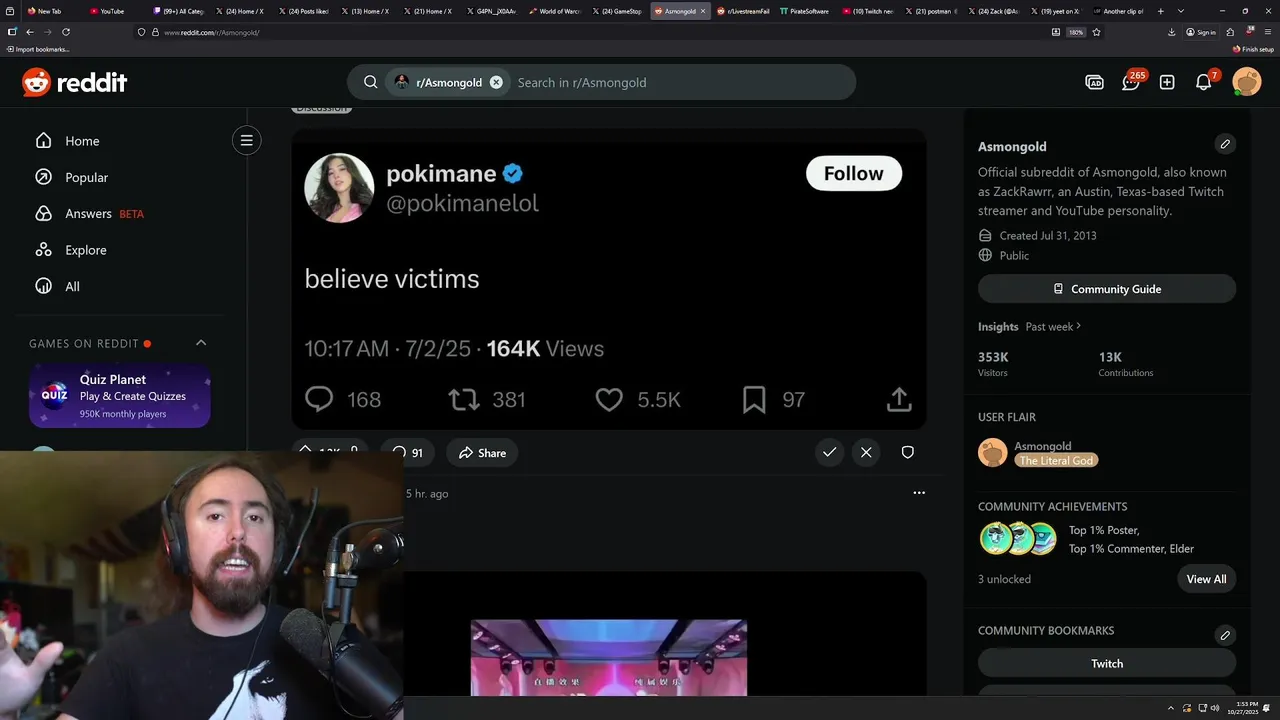Click the Reddit logo to go home
Image resolution: width=1280 pixels, height=720 pixels.
tap(74, 82)
